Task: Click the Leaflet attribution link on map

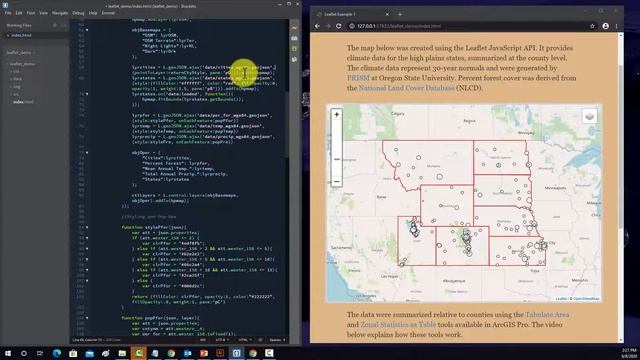Action: tap(561, 299)
